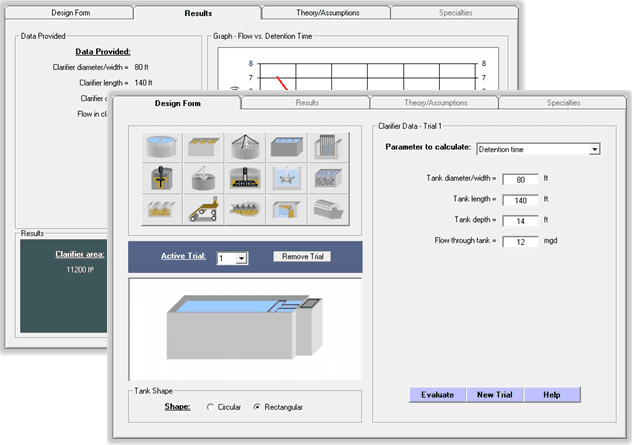Click the Evaluate button
The height and width of the screenshot is (445, 632).
438,395
